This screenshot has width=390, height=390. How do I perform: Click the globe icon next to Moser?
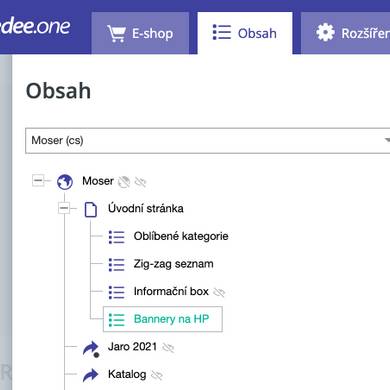point(65,182)
